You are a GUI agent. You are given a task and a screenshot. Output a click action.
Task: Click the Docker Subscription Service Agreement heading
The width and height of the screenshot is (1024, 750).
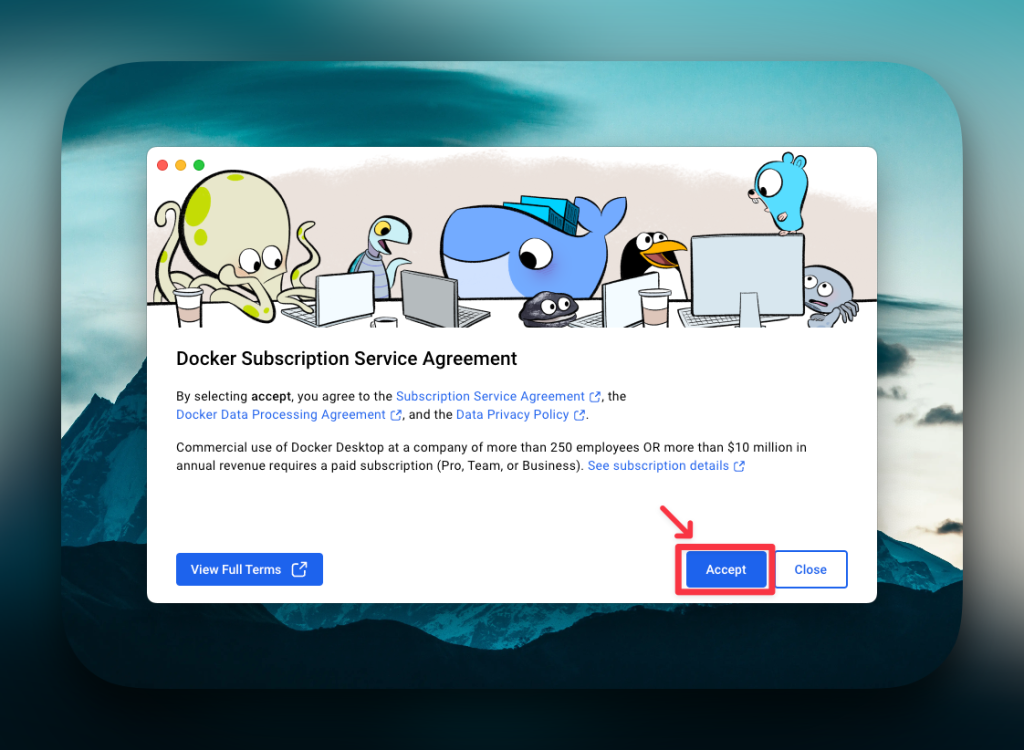[346, 358]
